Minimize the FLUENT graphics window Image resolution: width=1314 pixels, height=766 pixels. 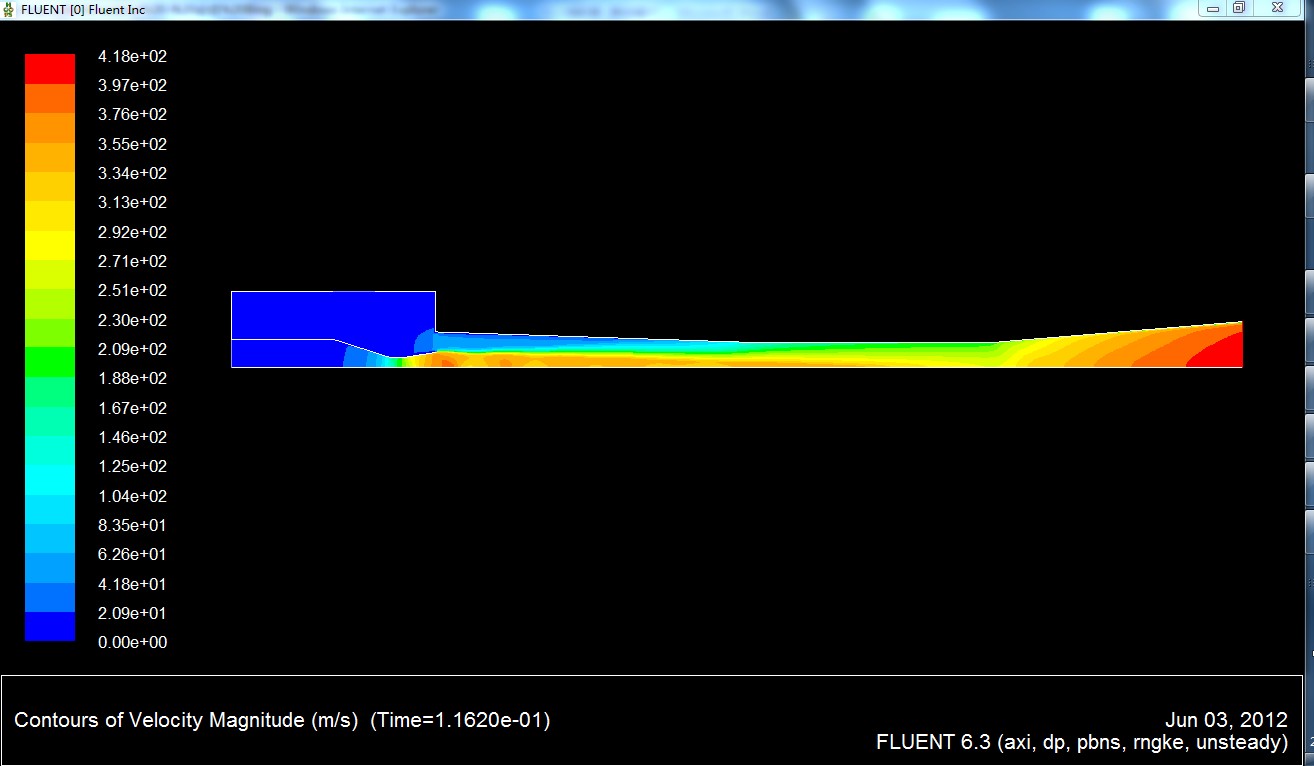click(1212, 8)
